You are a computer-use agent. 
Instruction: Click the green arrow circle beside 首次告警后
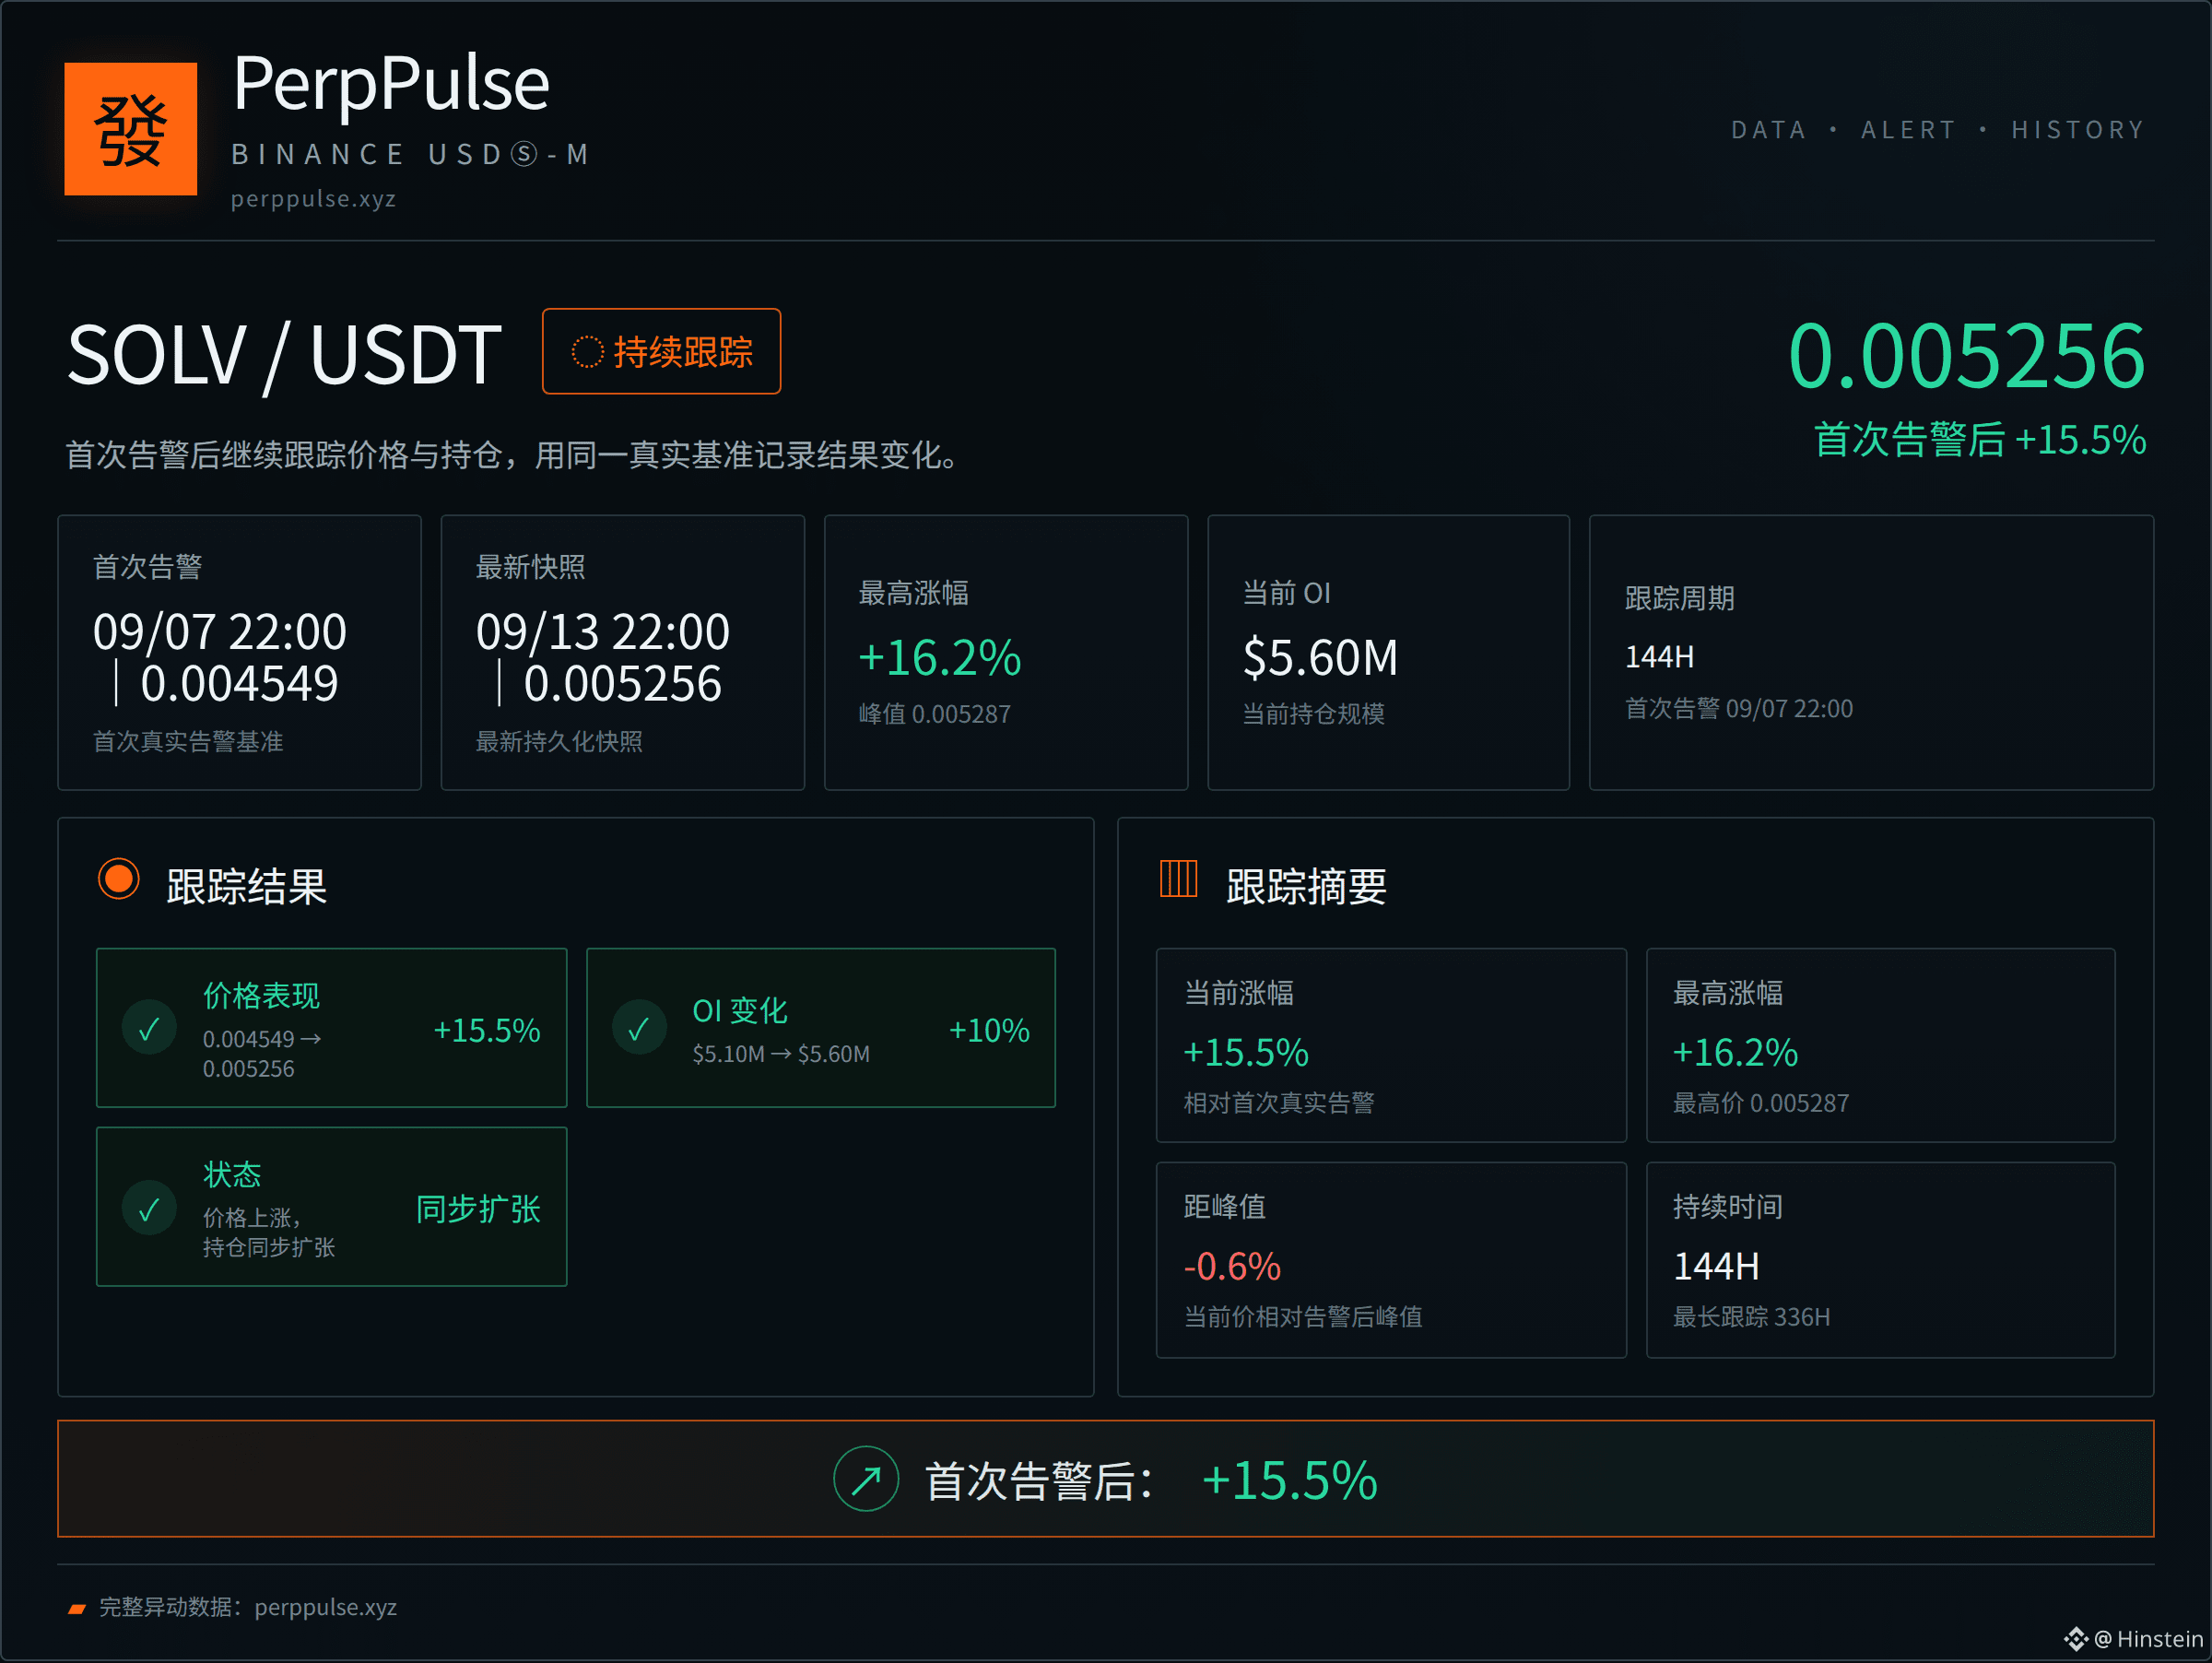point(866,1479)
